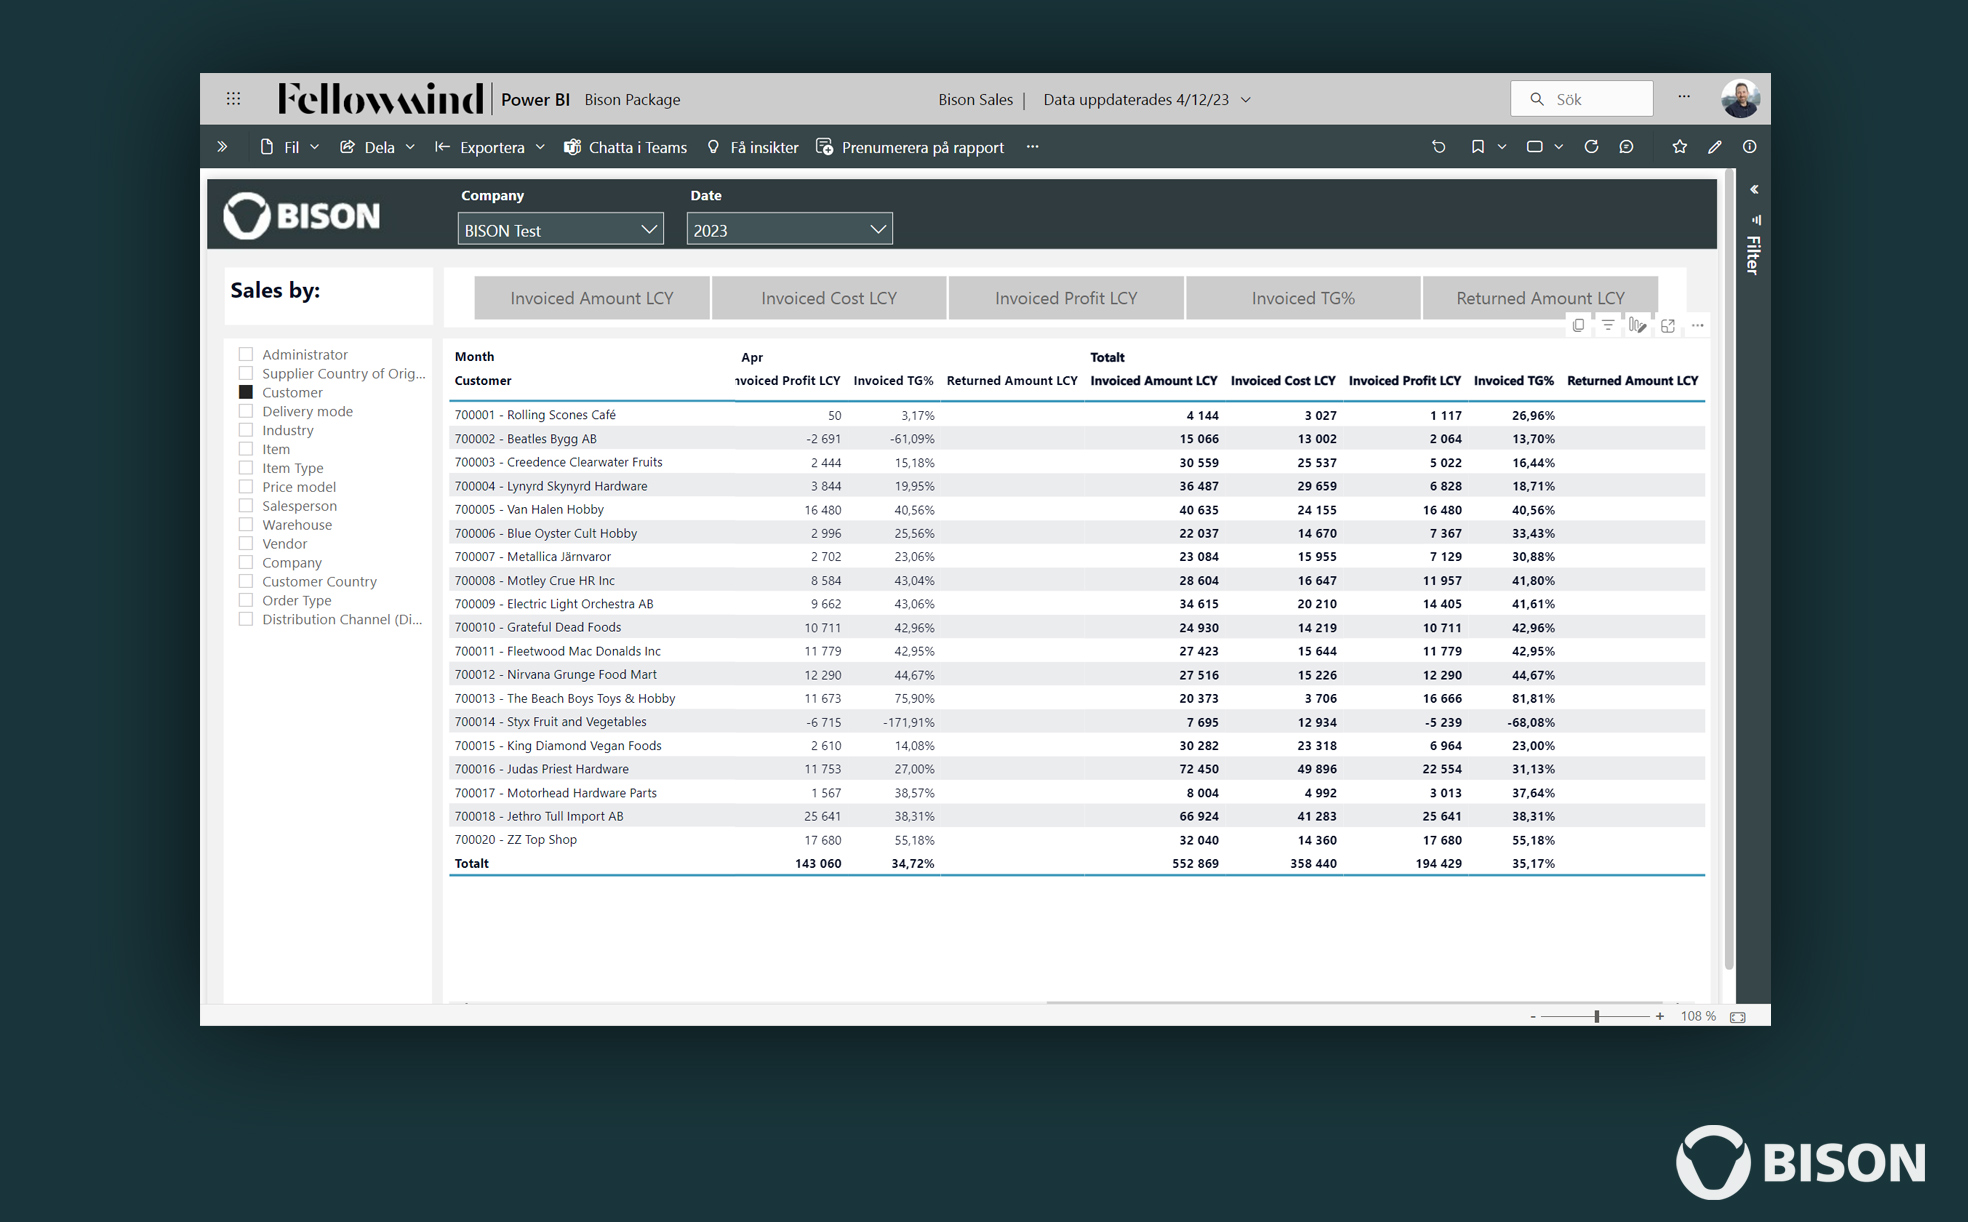Click the subscribe to report icon
The image size is (1968, 1222).
[825, 147]
